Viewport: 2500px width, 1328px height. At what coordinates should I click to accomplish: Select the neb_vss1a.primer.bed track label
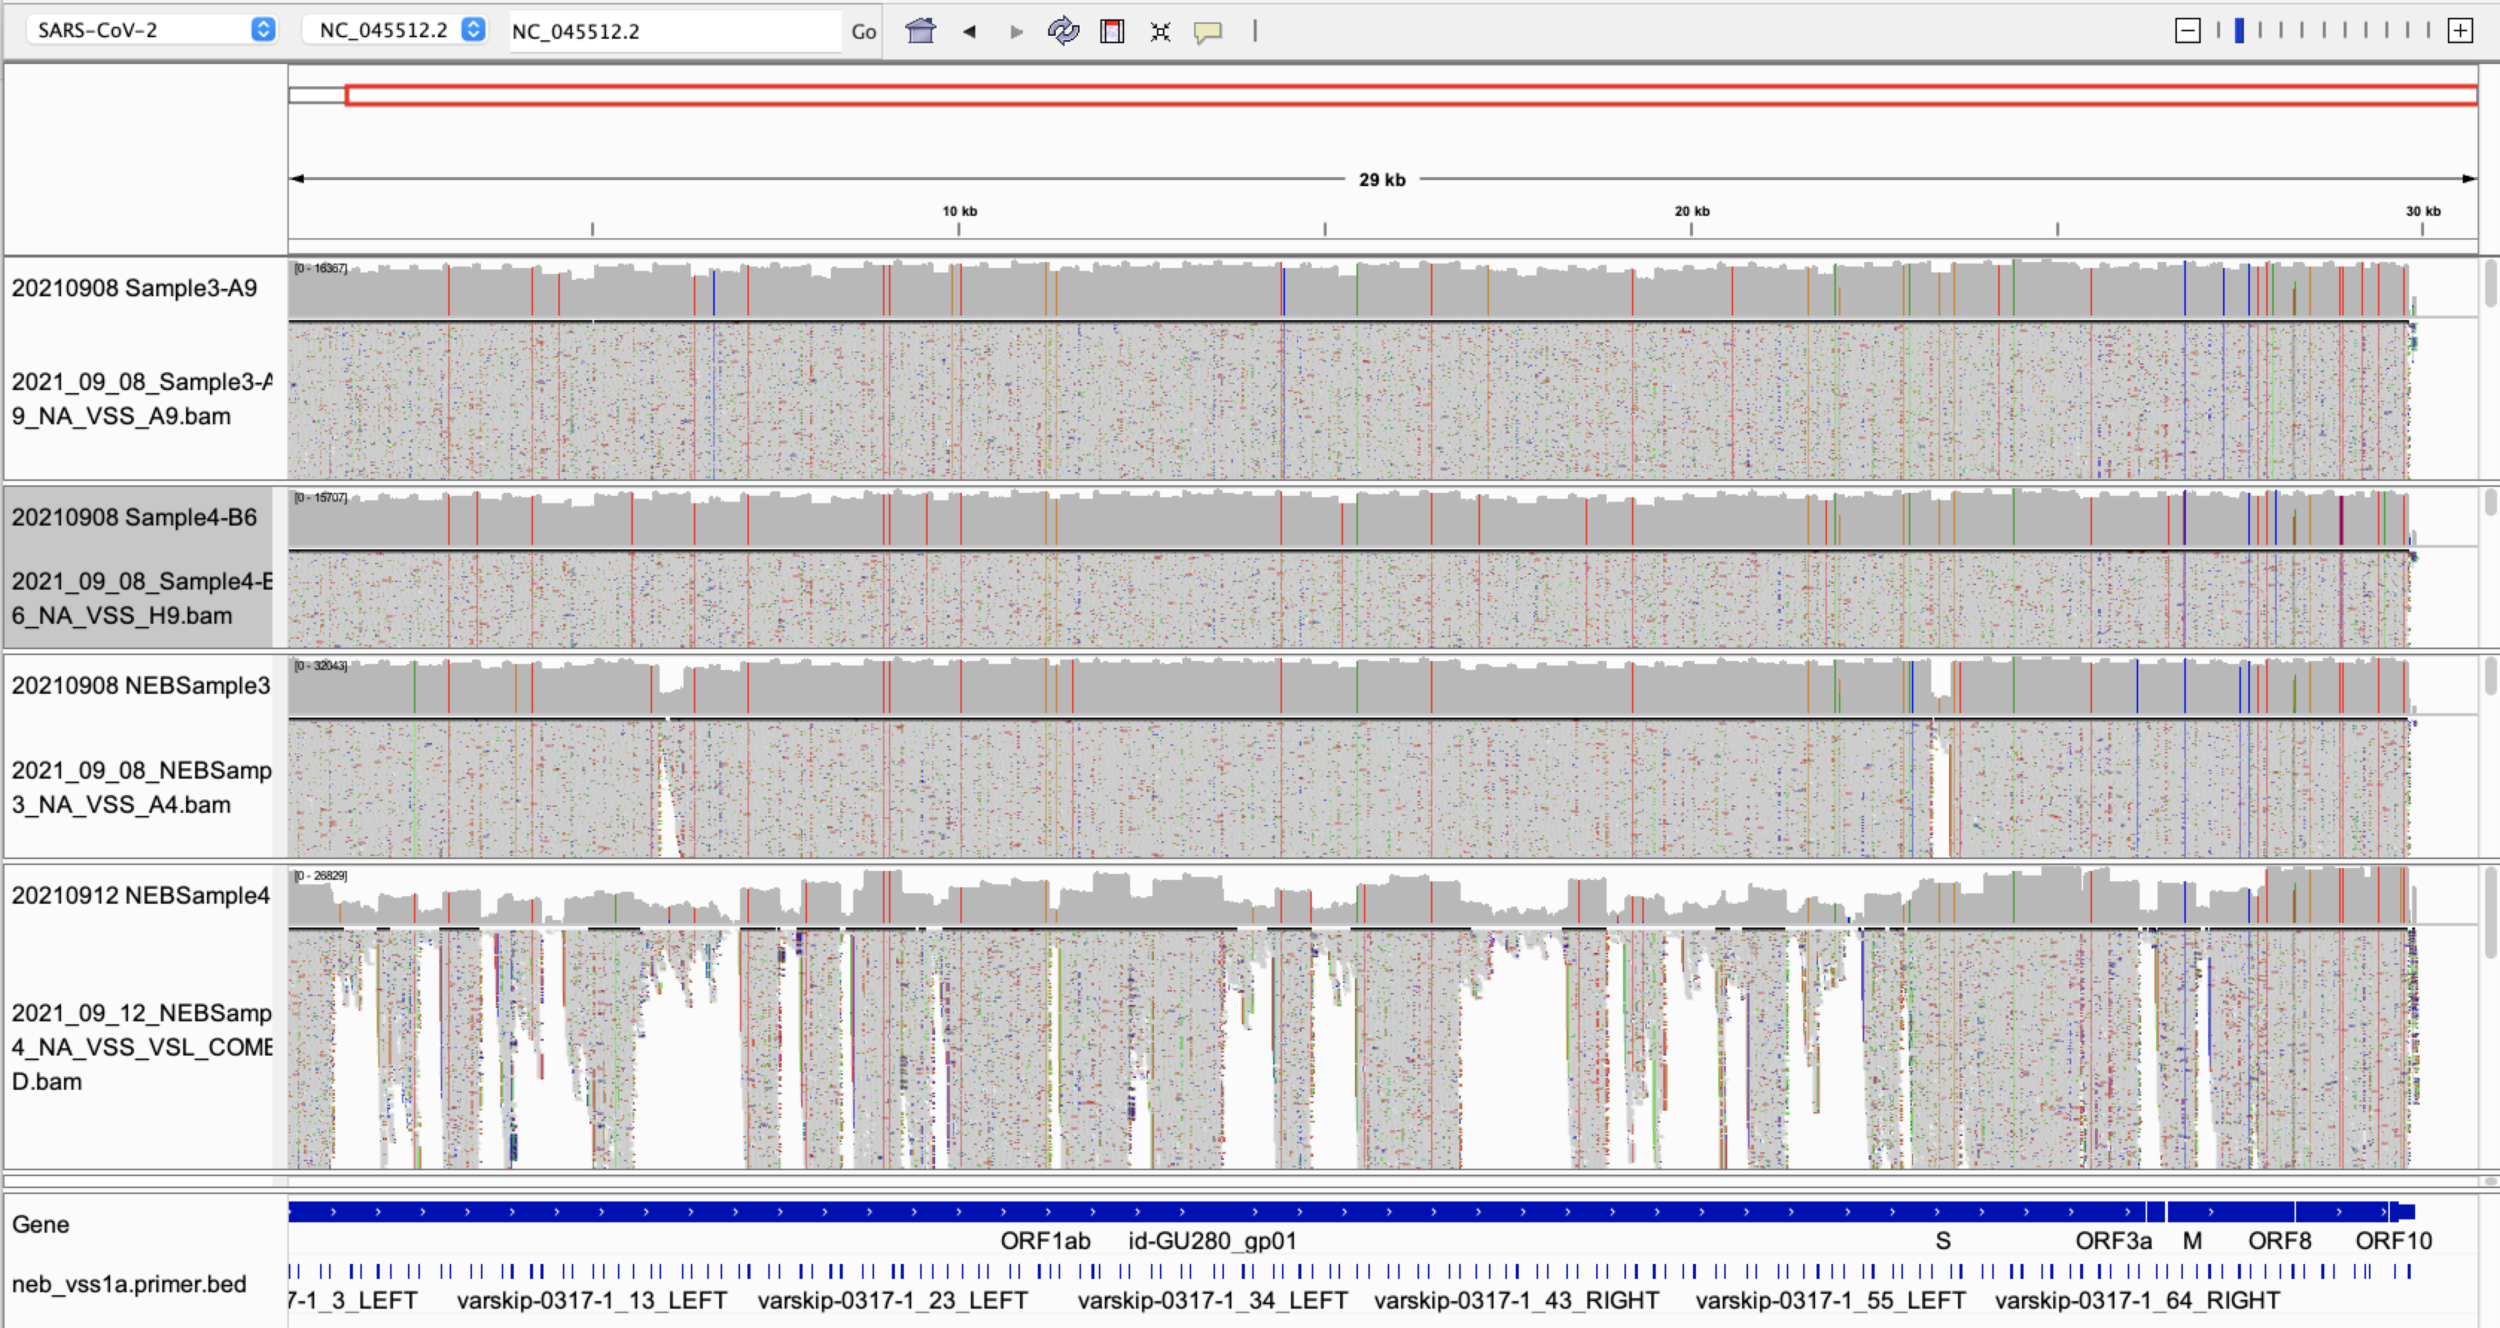129,1284
